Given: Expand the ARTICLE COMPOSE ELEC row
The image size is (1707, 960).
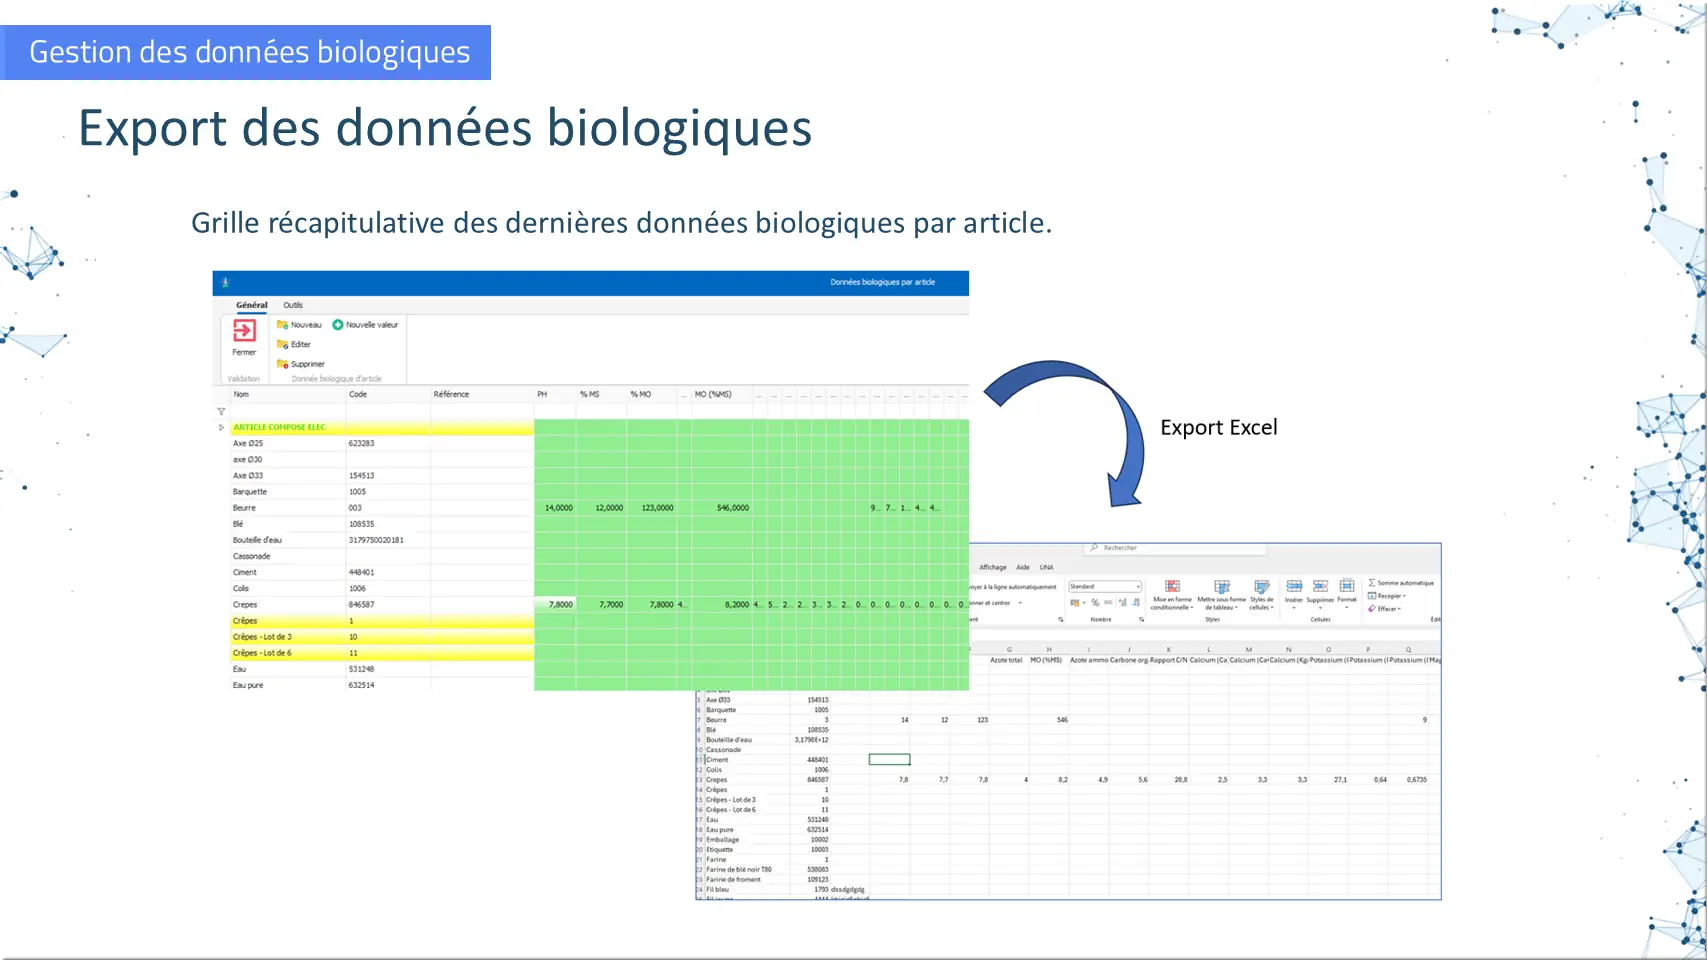Looking at the screenshot, I should 221,427.
